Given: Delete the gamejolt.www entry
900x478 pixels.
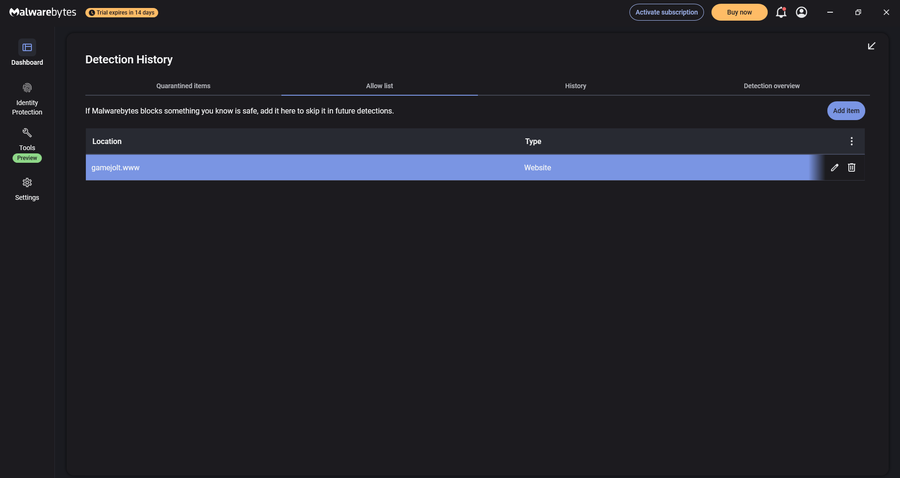Looking at the screenshot, I should (x=852, y=168).
